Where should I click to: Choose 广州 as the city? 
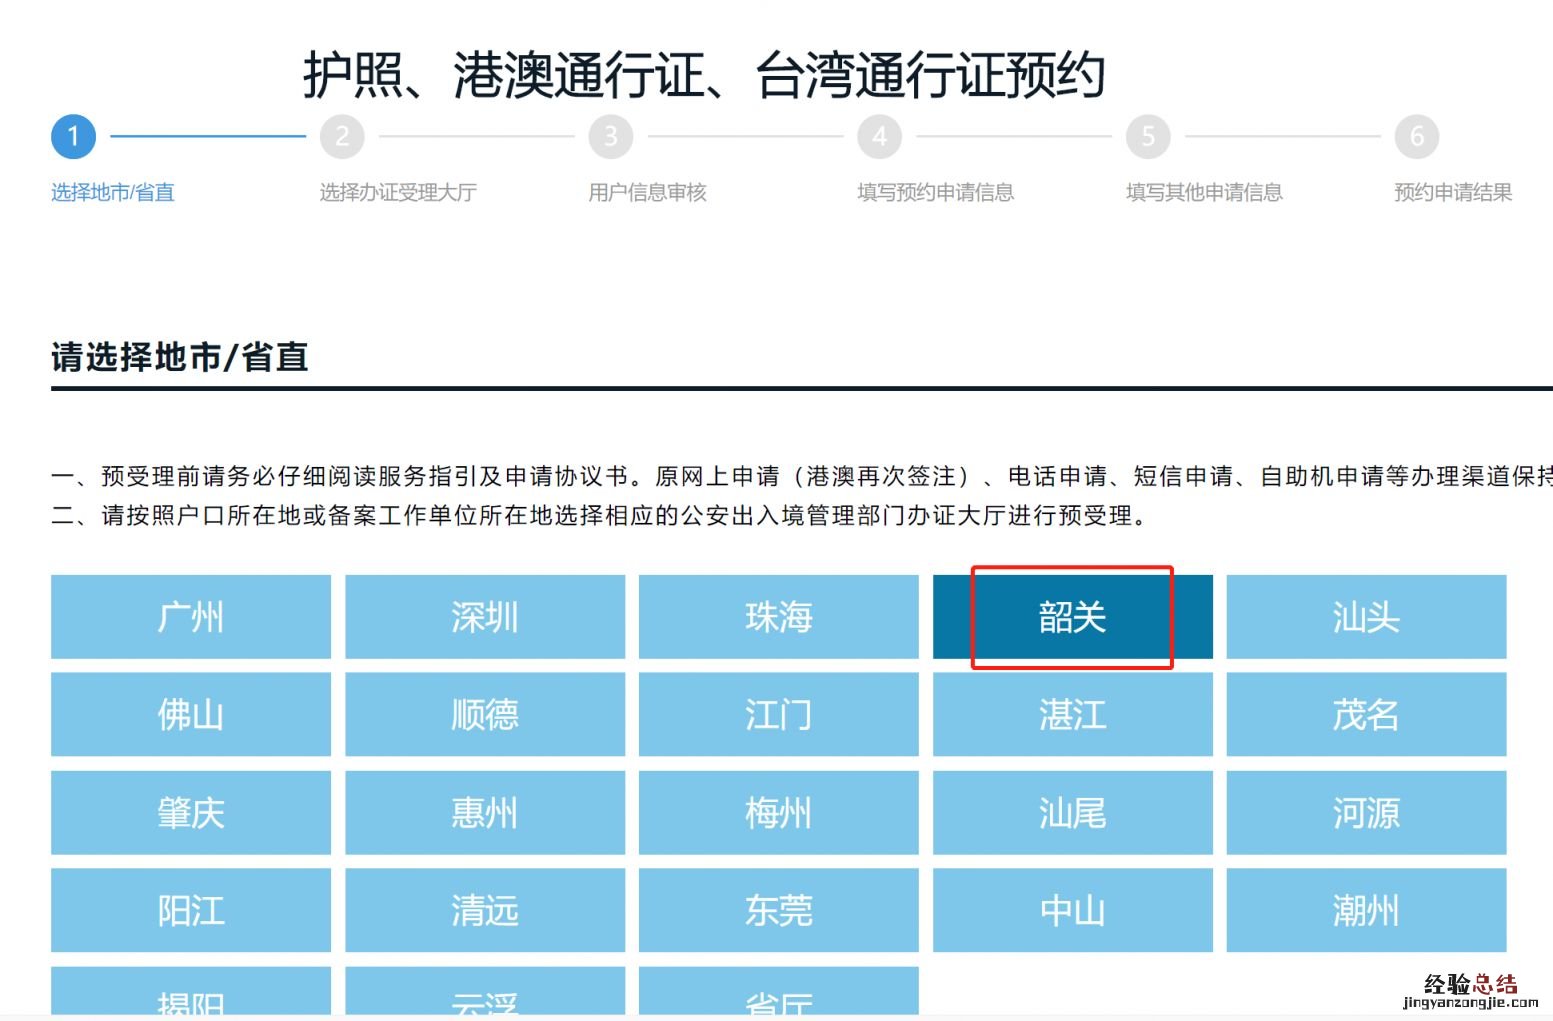coord(190,617)
